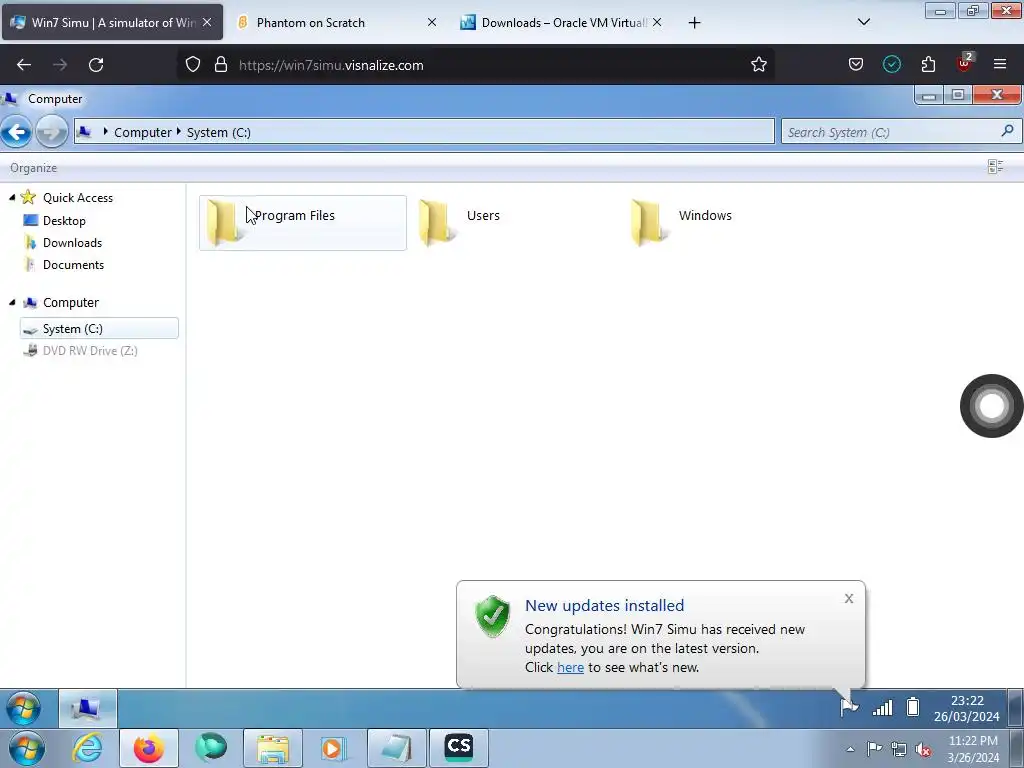Dismiss the New updates installed notification
The height and width of the screenshot is (768, 1024).
coord(848,598)
